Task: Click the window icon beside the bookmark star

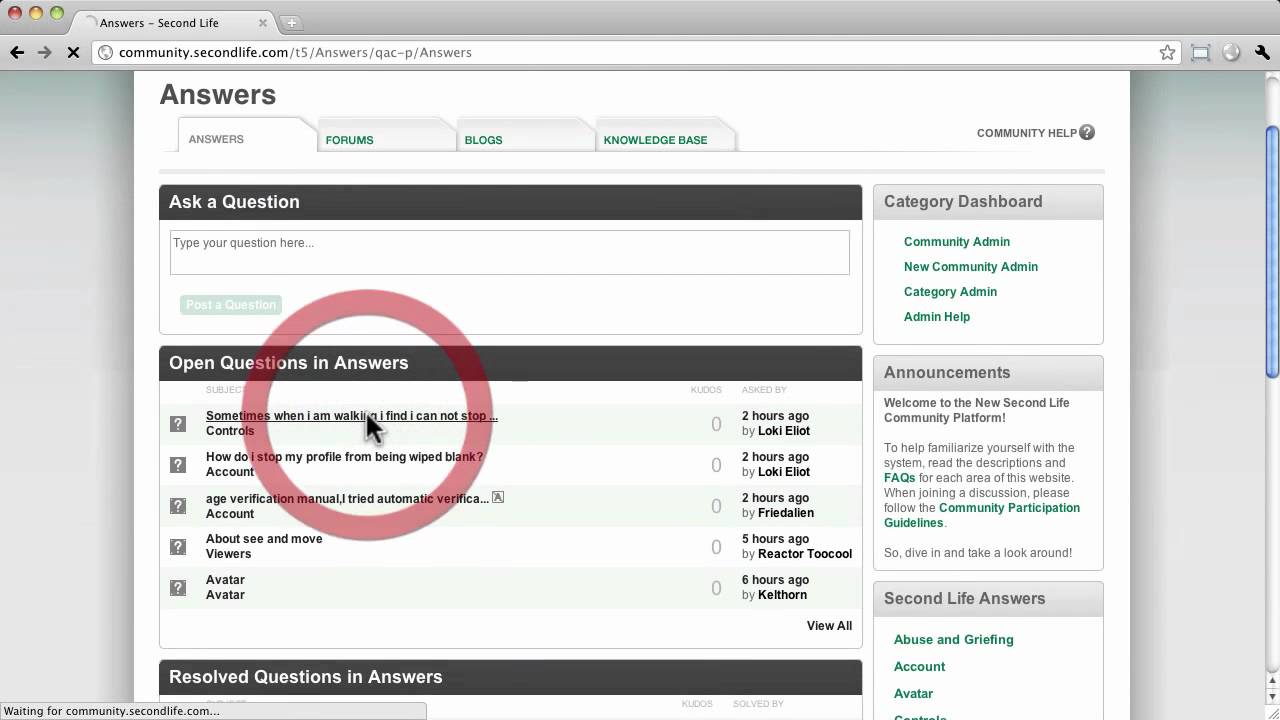Action: tap(1200, 53)
